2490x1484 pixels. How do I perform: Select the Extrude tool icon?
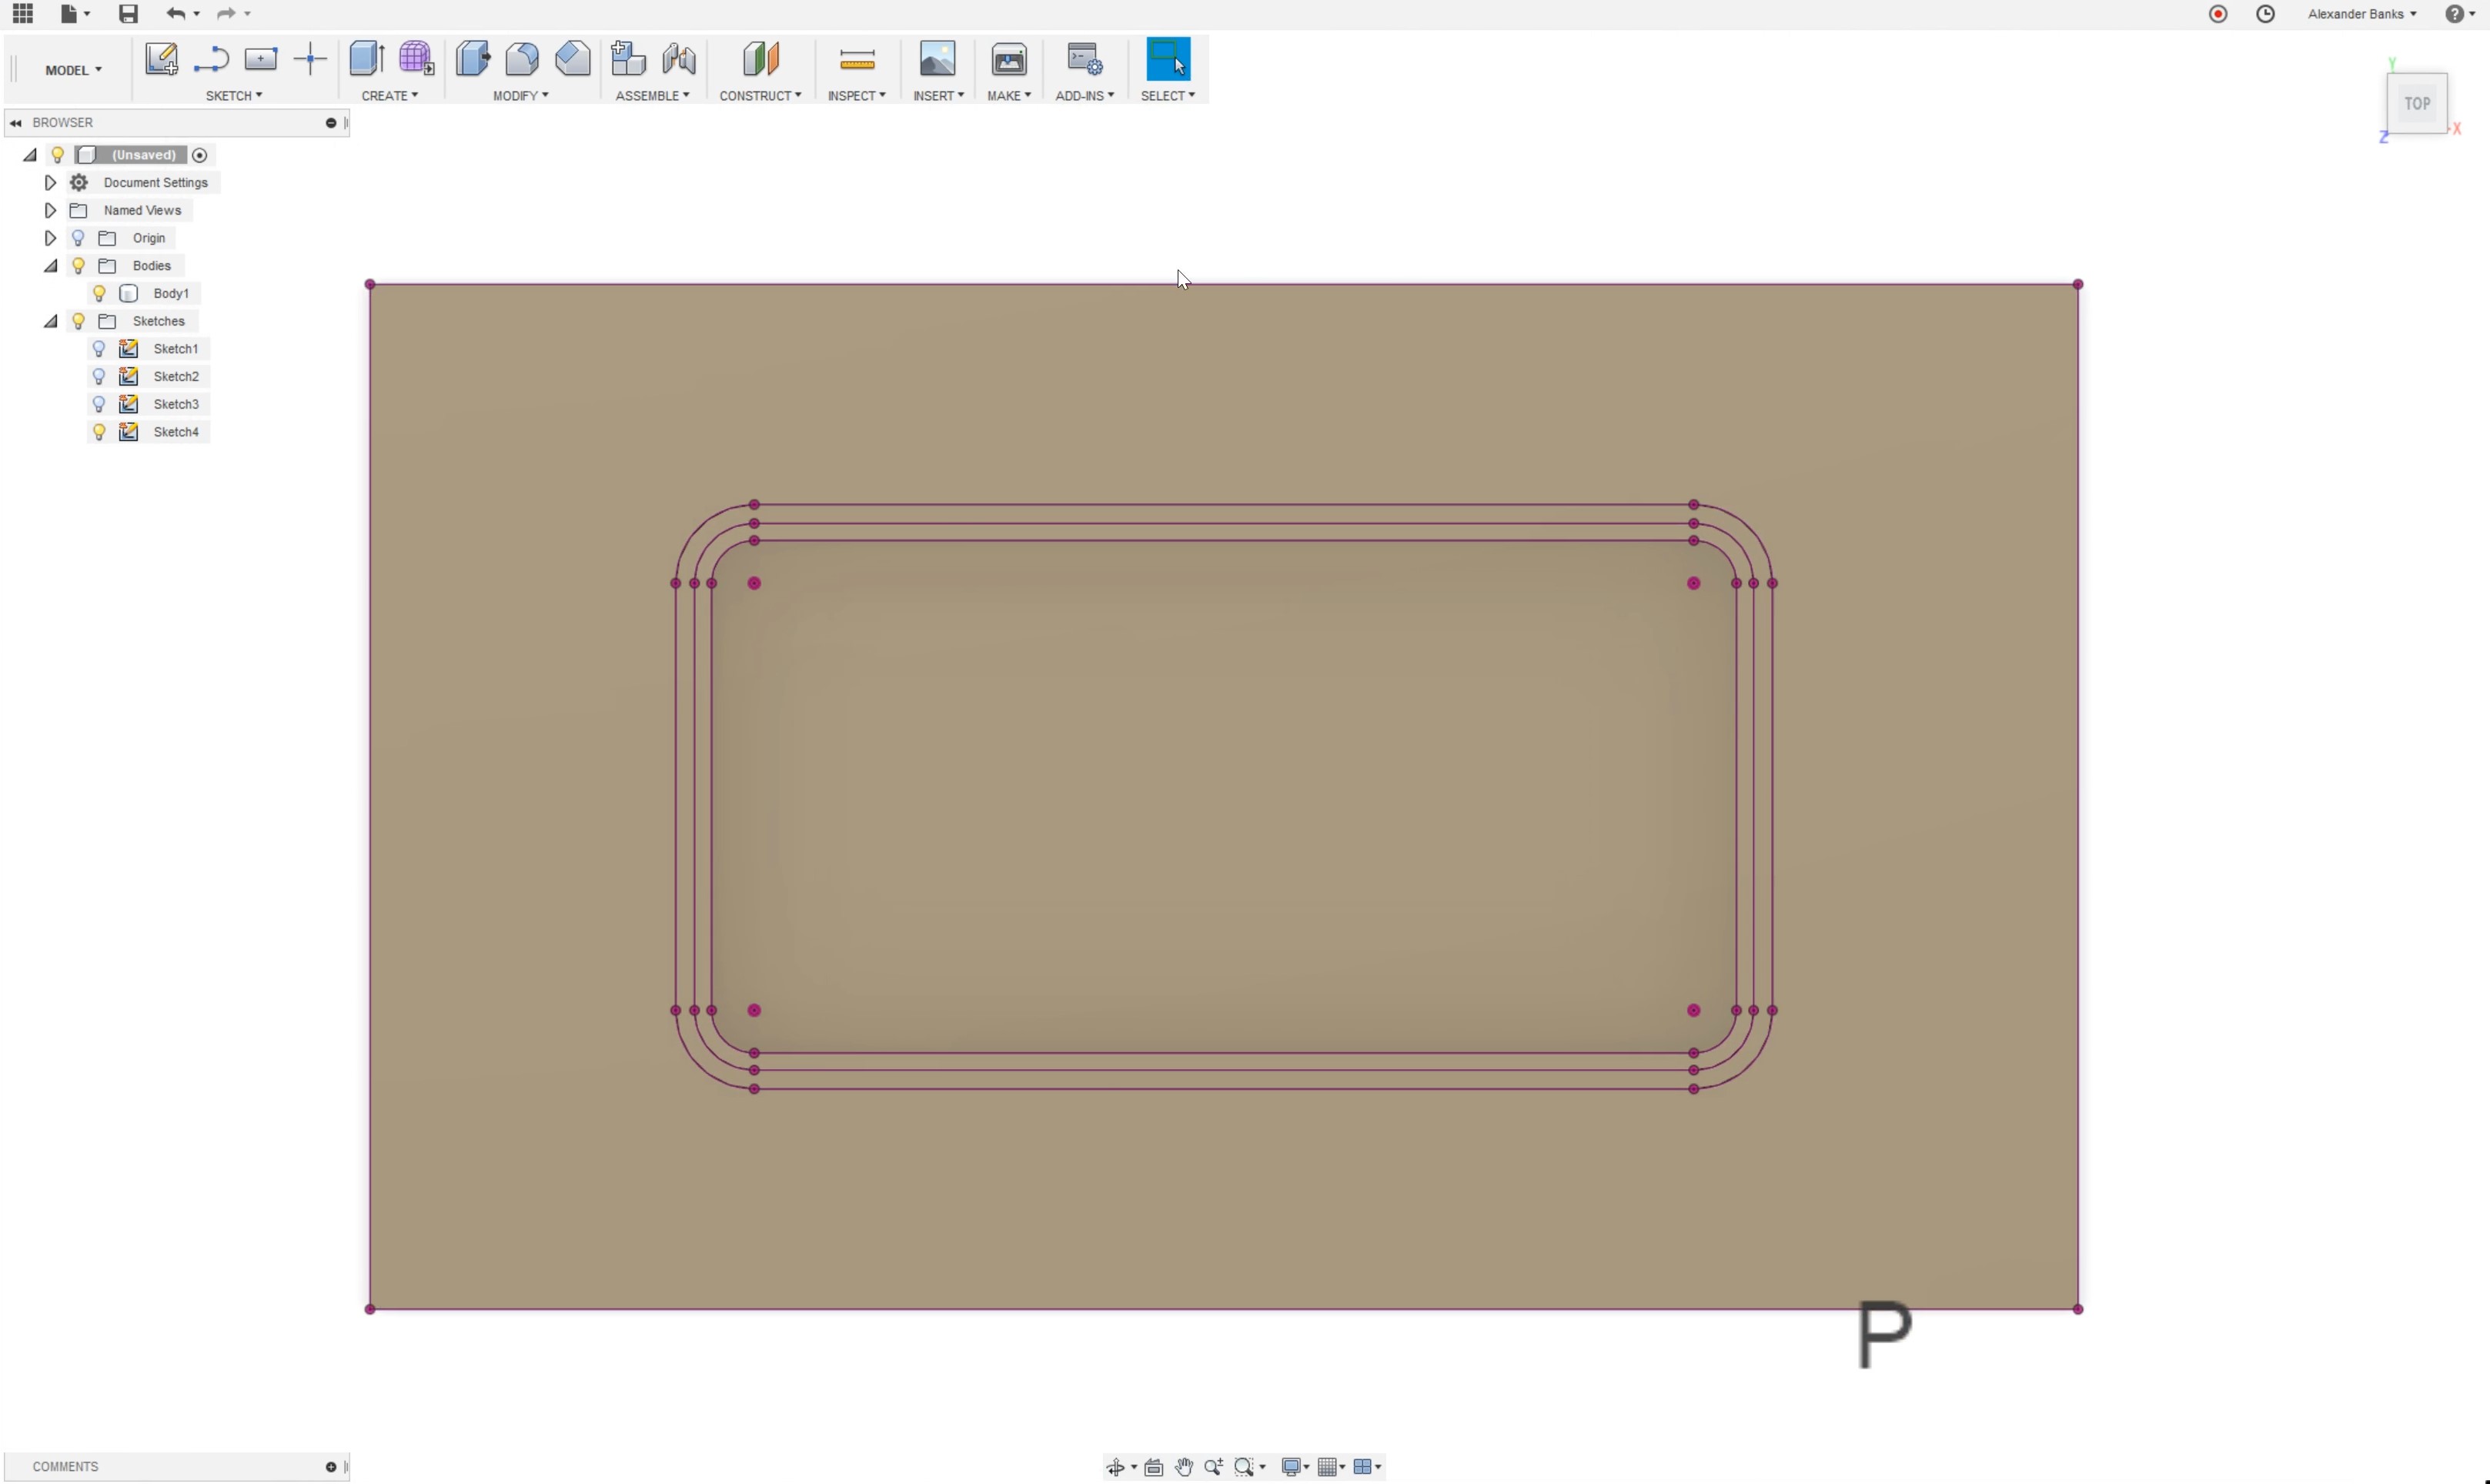click(x=366, y=59)
